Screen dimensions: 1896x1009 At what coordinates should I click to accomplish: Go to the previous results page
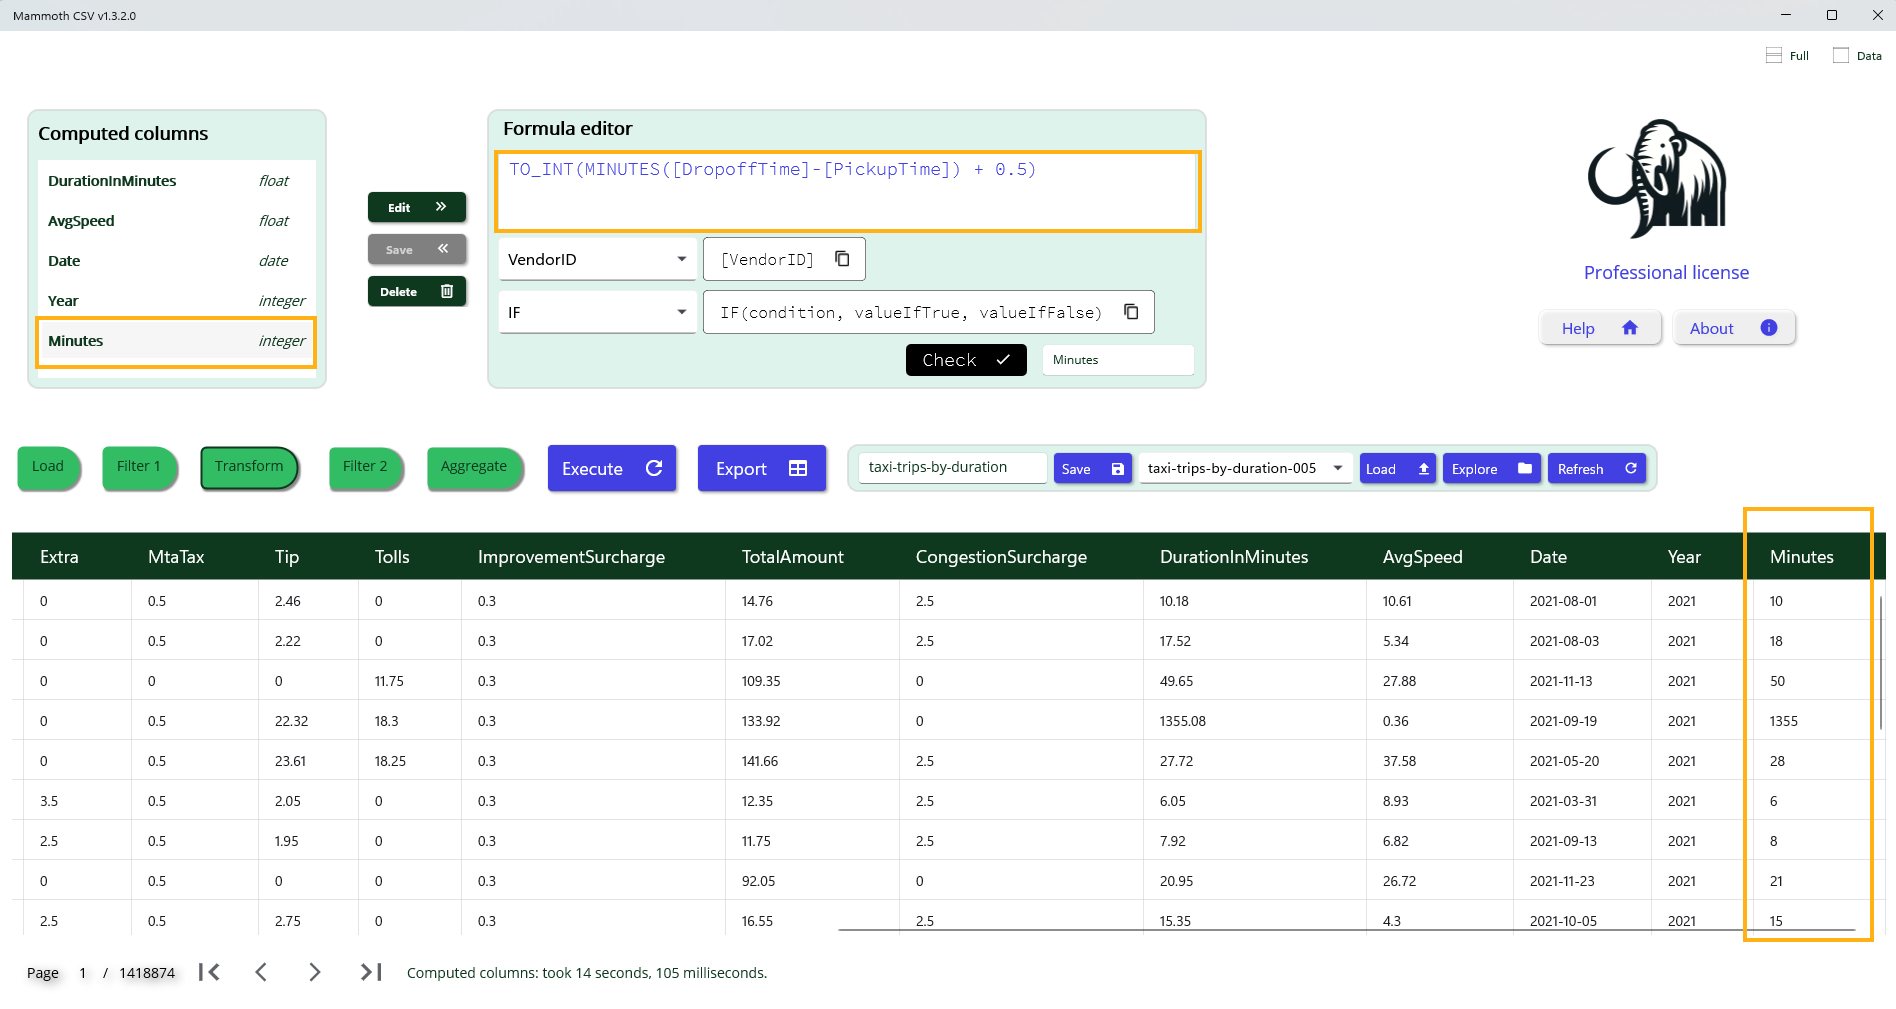261,972
